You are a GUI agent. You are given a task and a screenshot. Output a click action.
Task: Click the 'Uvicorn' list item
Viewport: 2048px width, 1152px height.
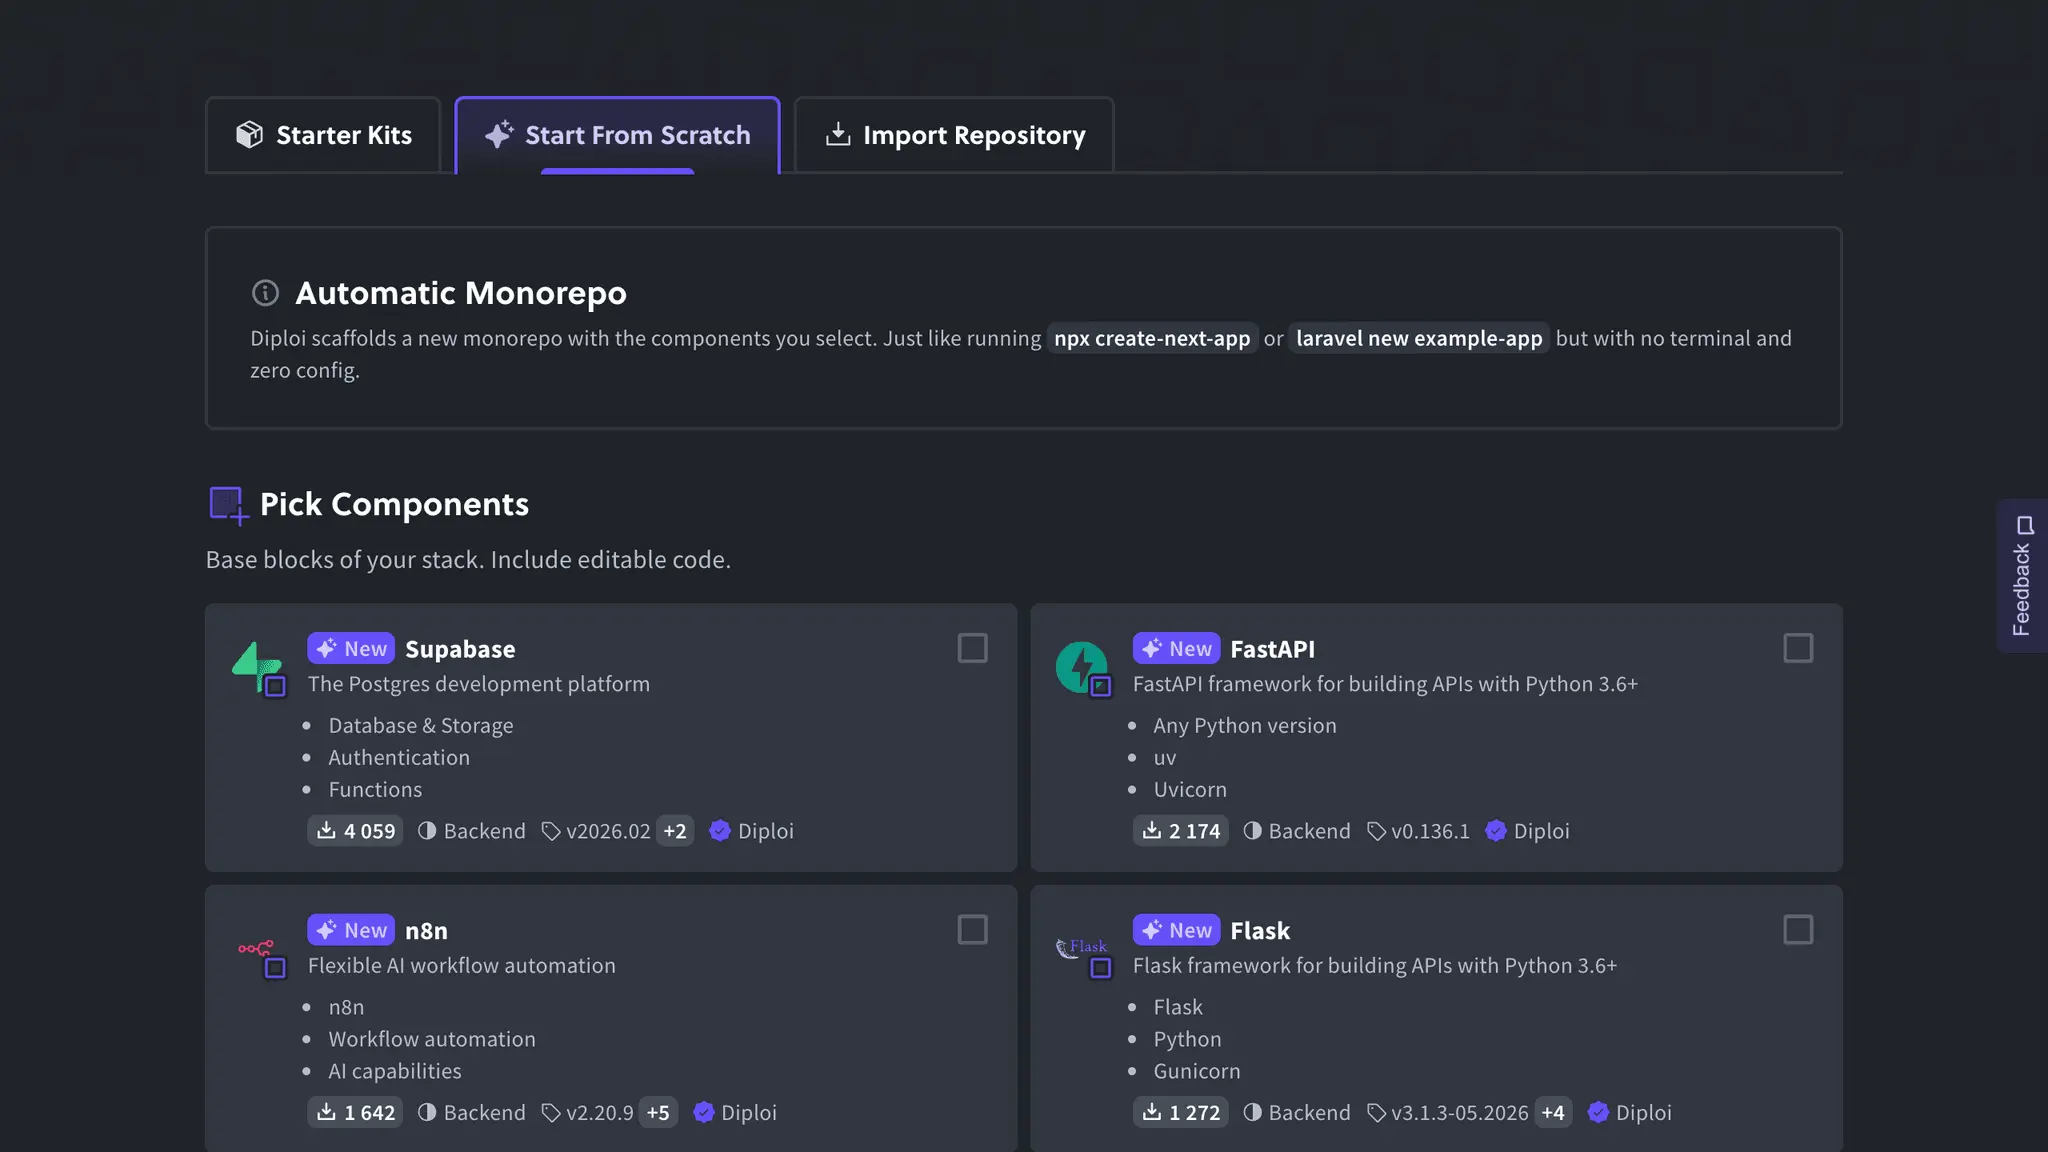pyautogui.click(x=1190, y=790)
